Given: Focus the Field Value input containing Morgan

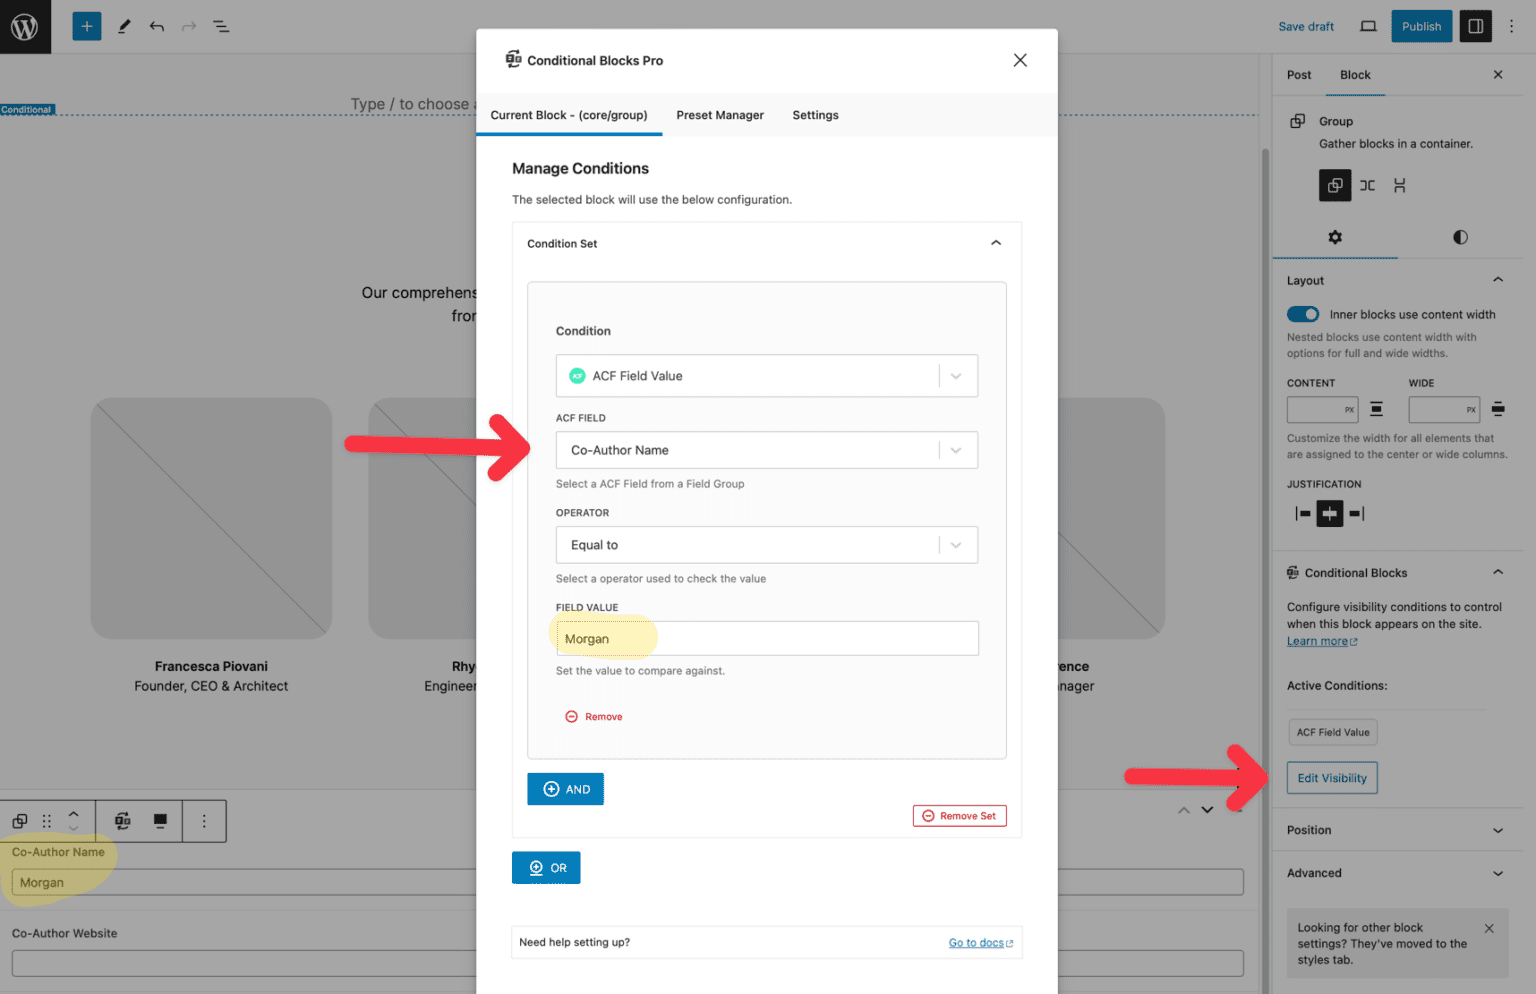Looking at the screenshot, I should click(767, 639).
